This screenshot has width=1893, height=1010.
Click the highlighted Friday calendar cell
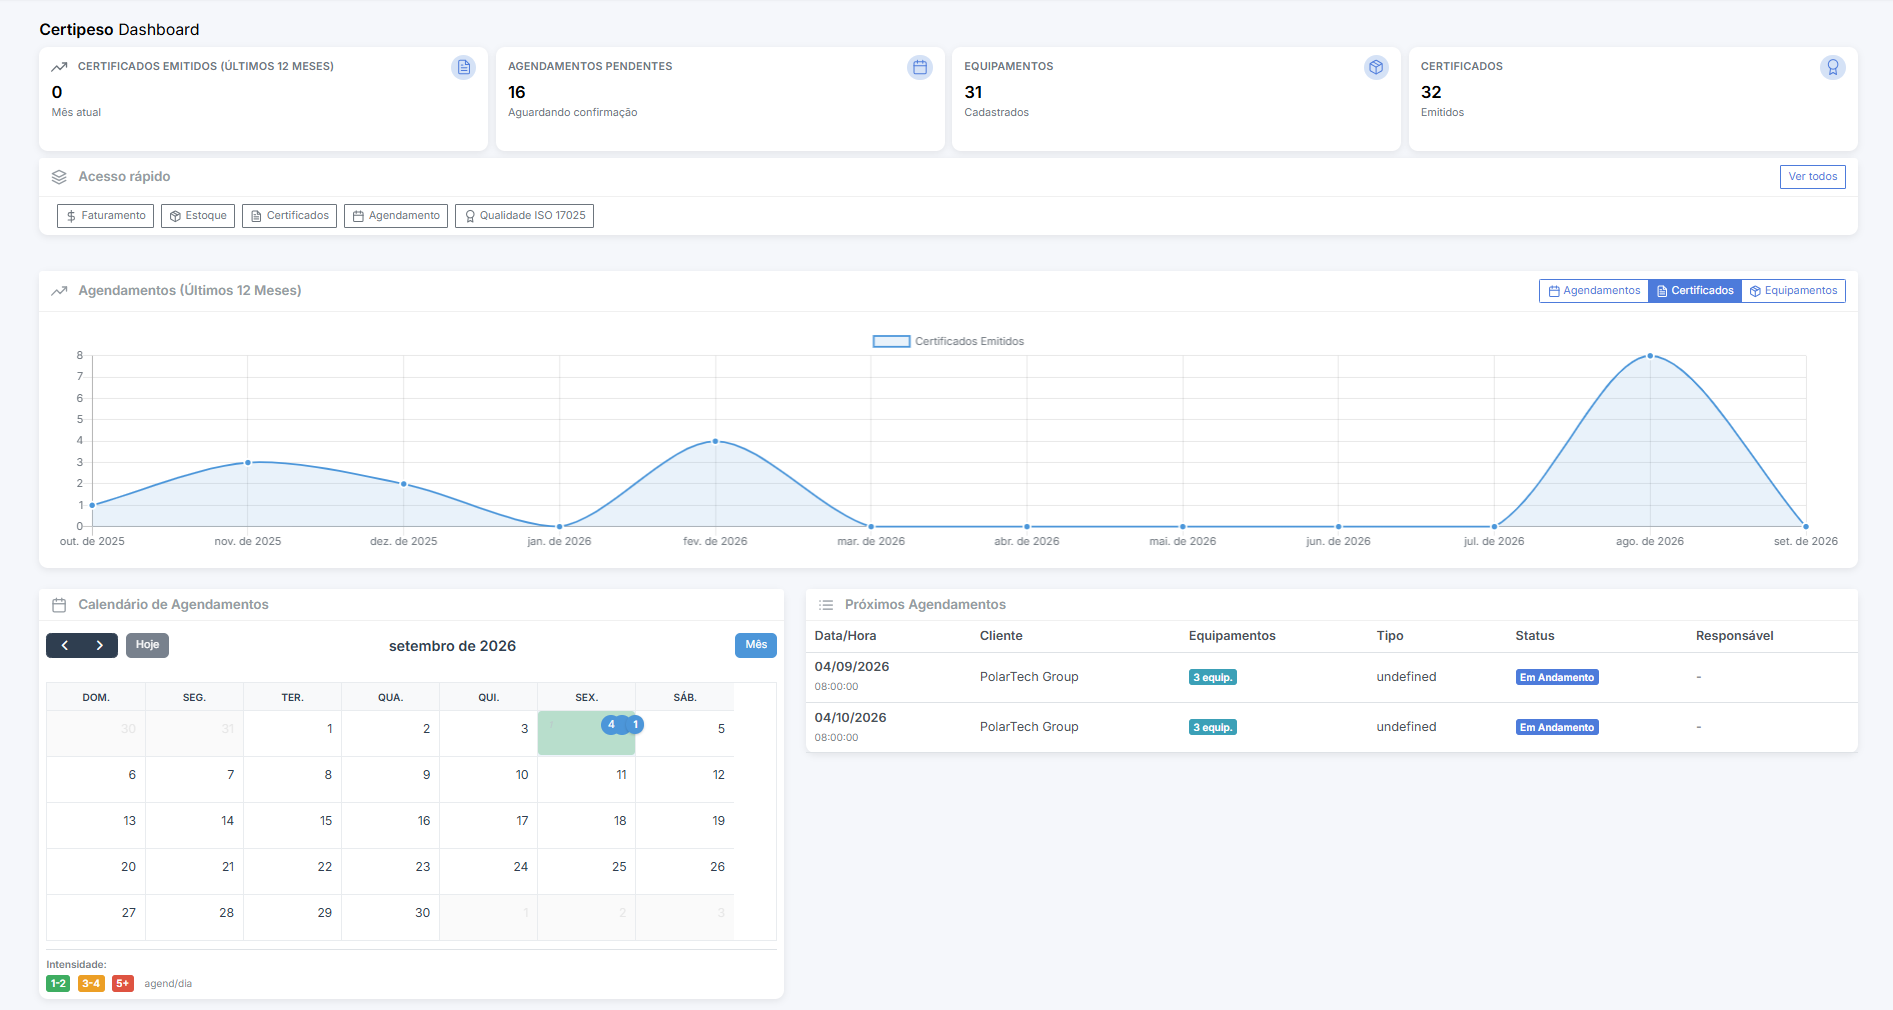coord(586,733)
